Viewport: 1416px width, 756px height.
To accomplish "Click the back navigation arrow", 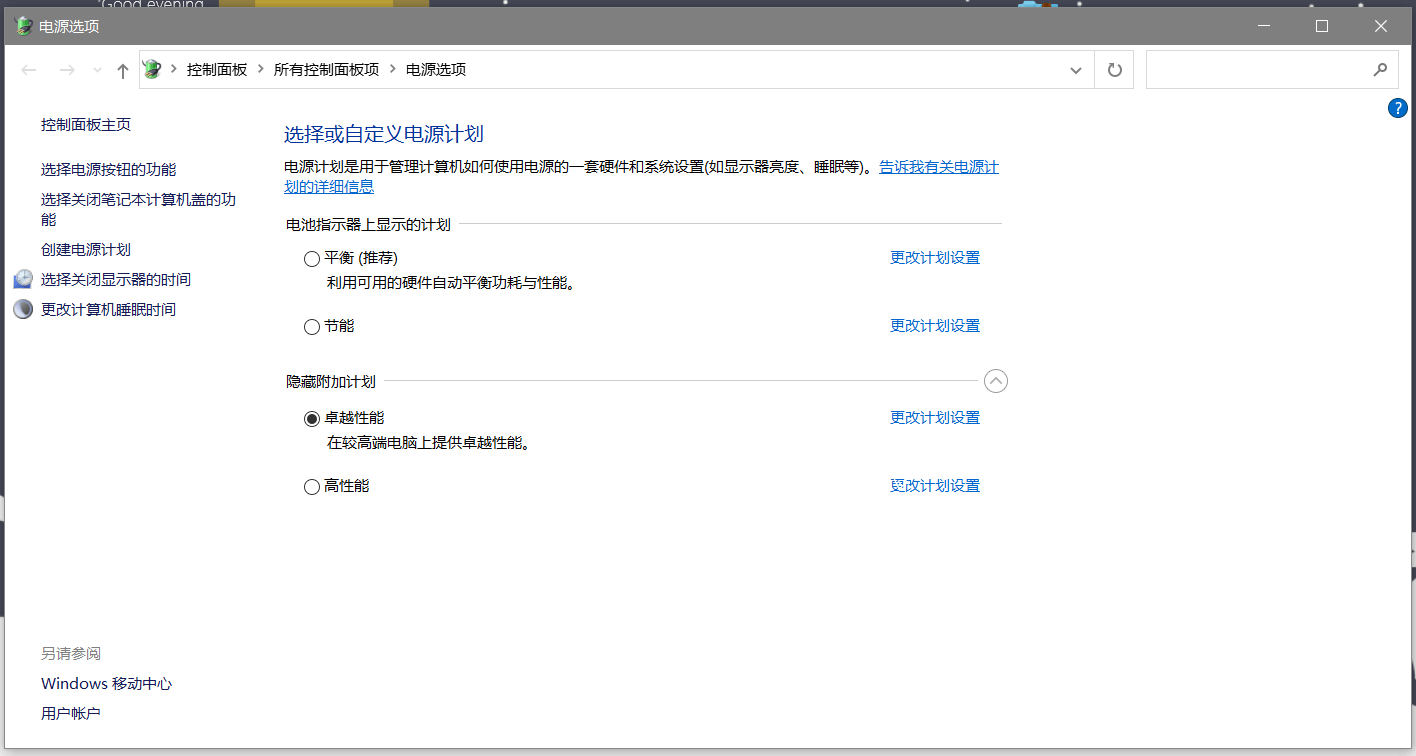I will (x=29, y=70).
